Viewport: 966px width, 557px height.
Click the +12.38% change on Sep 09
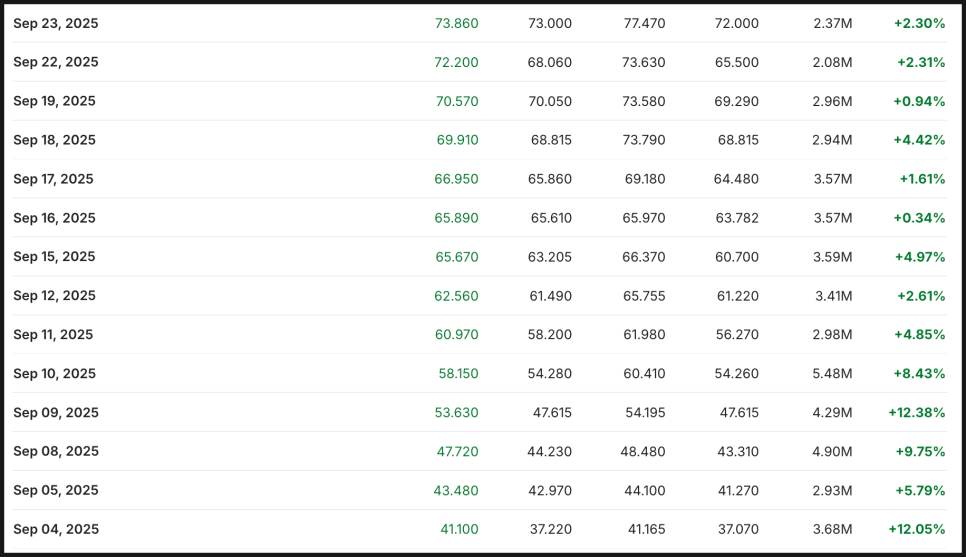917,413
